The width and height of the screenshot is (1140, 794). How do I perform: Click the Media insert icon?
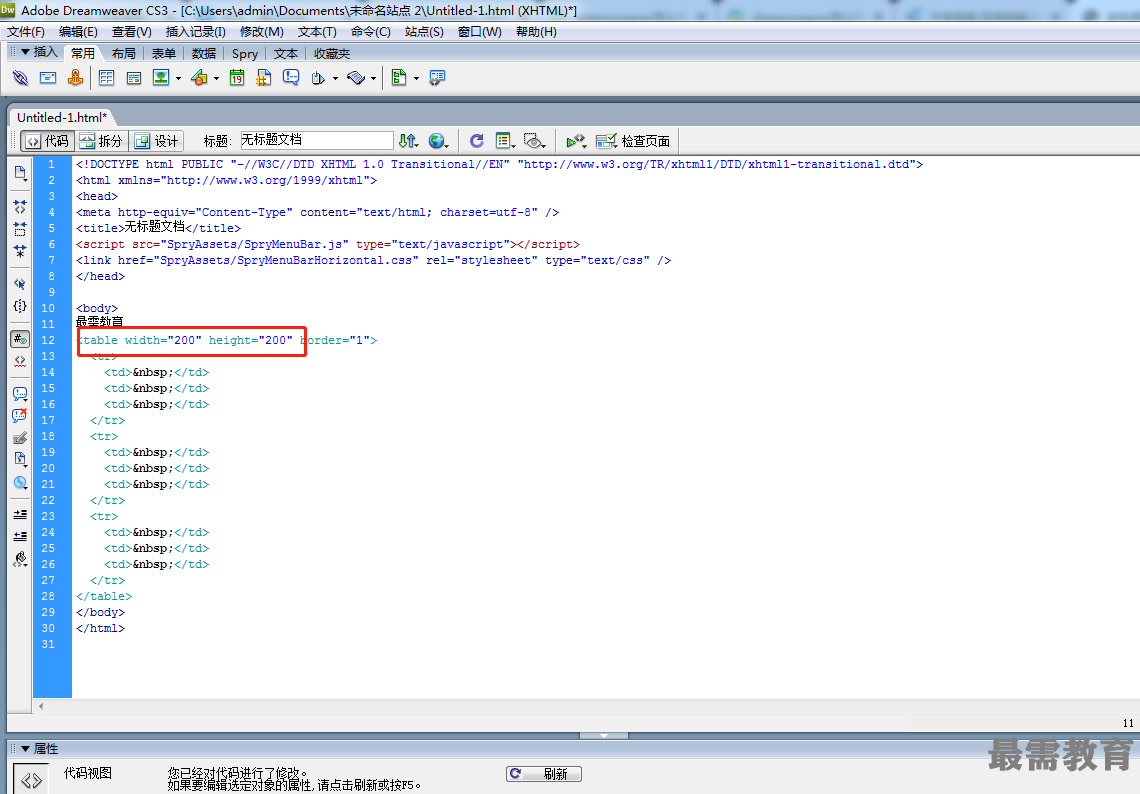(199, 78)
